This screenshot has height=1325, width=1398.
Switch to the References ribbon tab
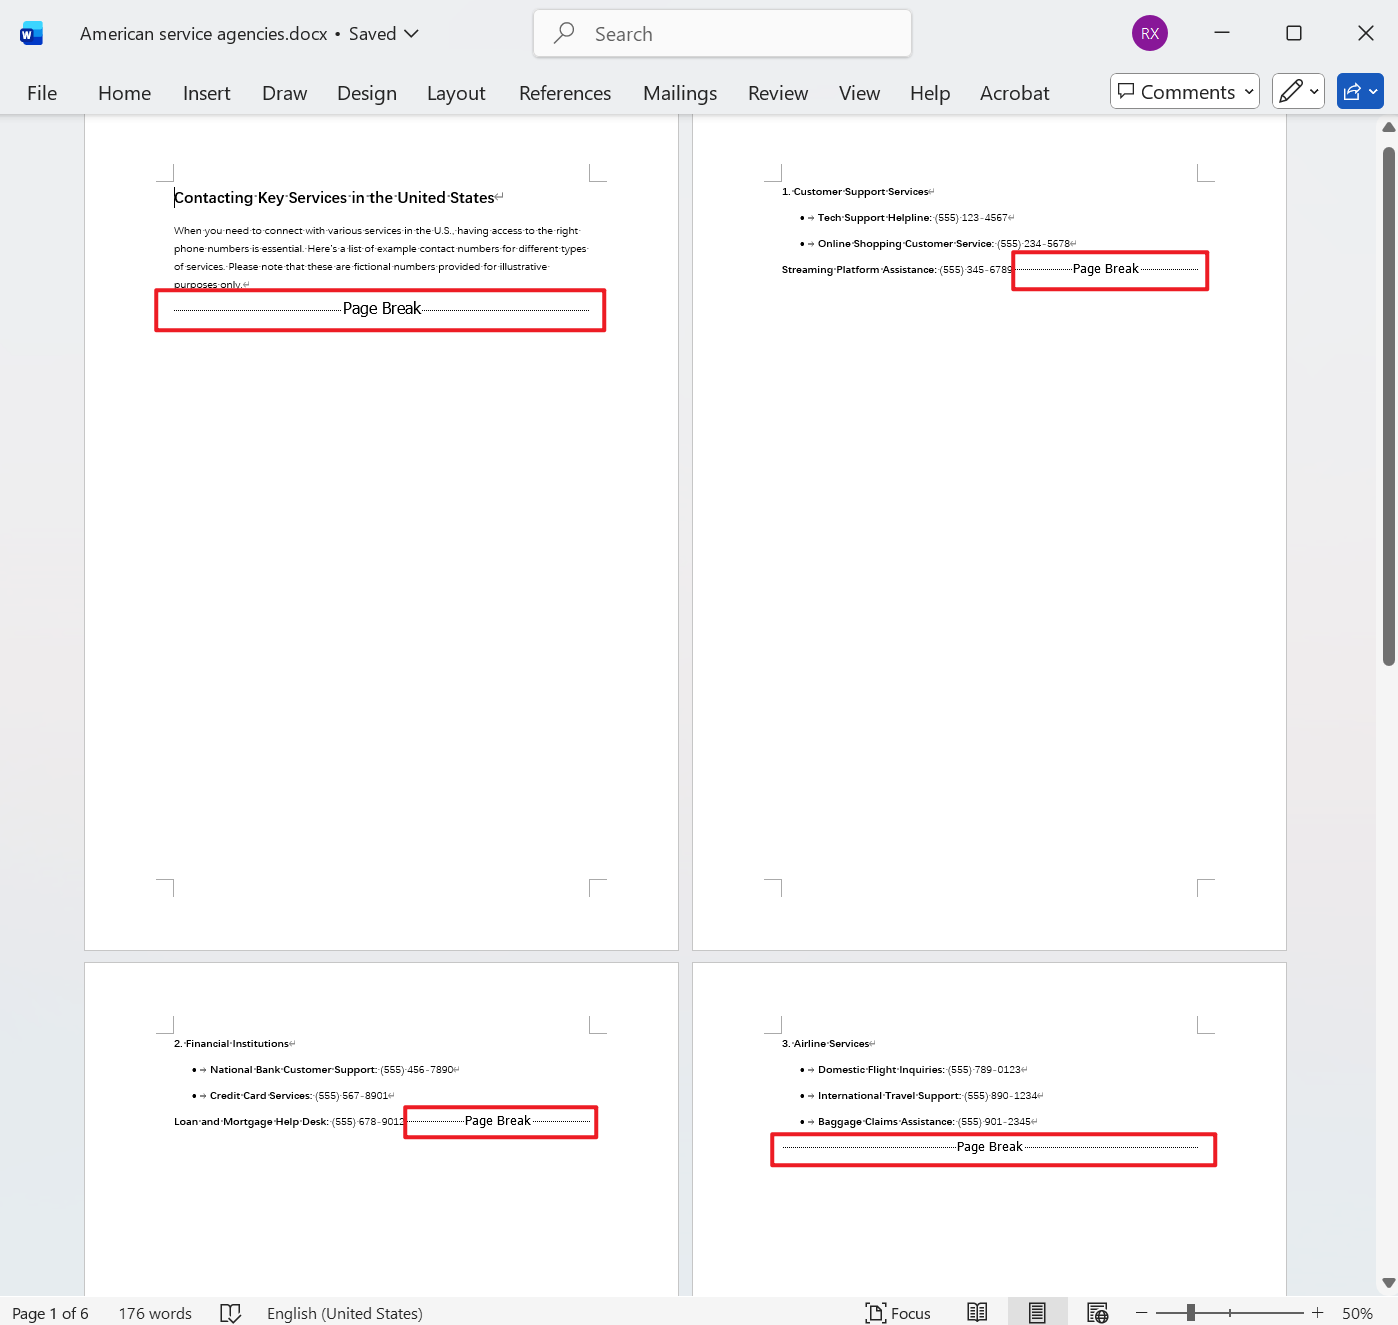(564, 92)
